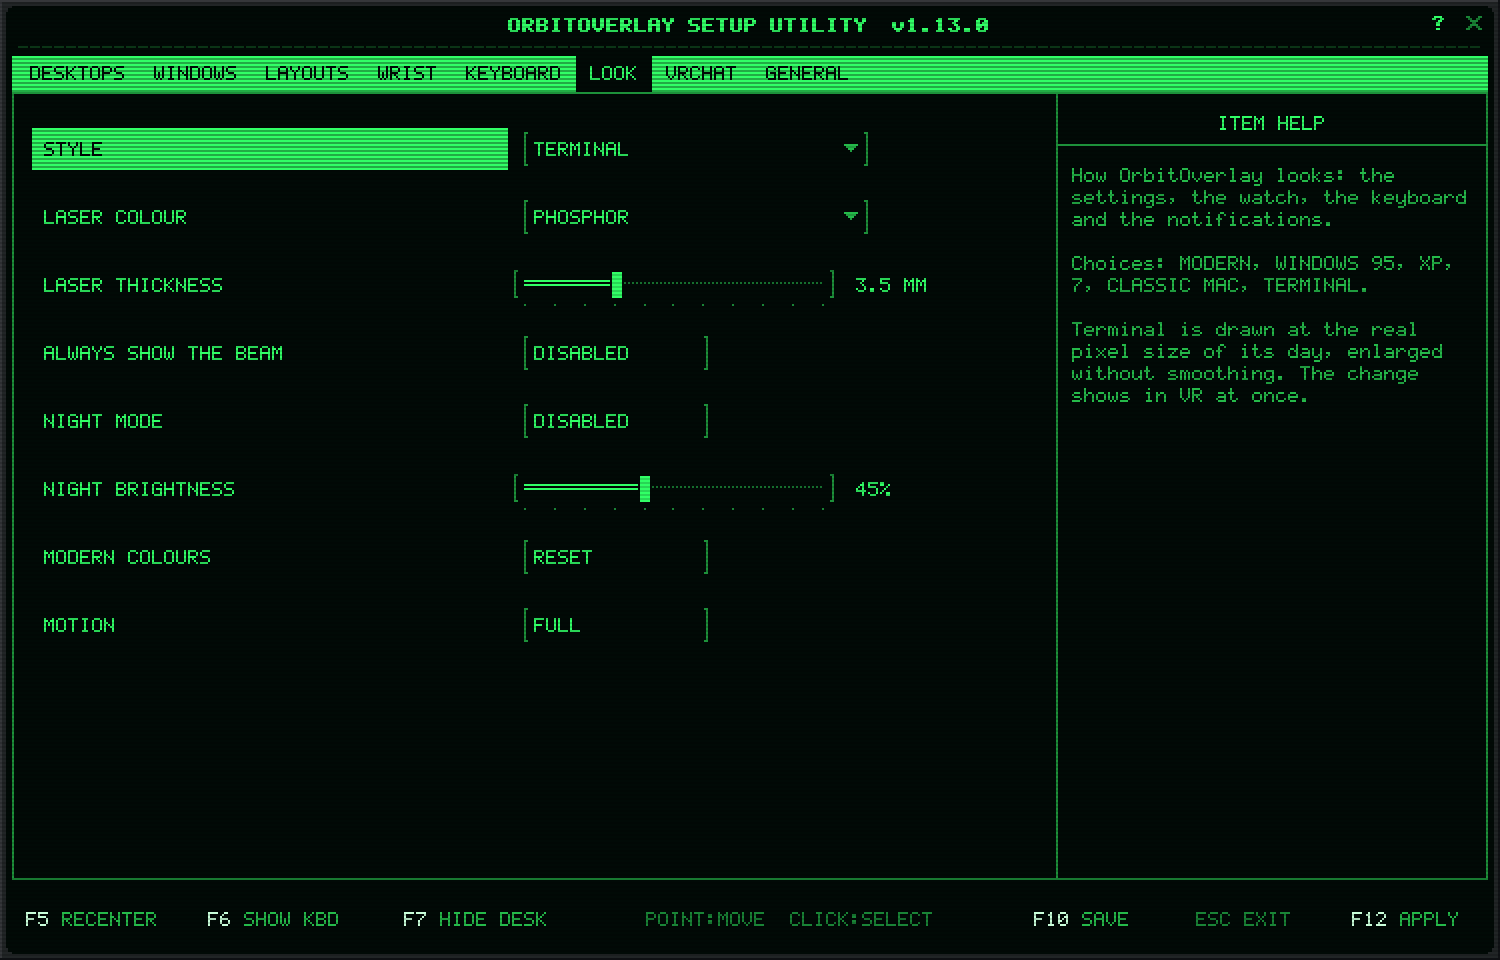Select the Style setting row label
This screenshot has width=1500, height=960.
(x=270, y=149)
